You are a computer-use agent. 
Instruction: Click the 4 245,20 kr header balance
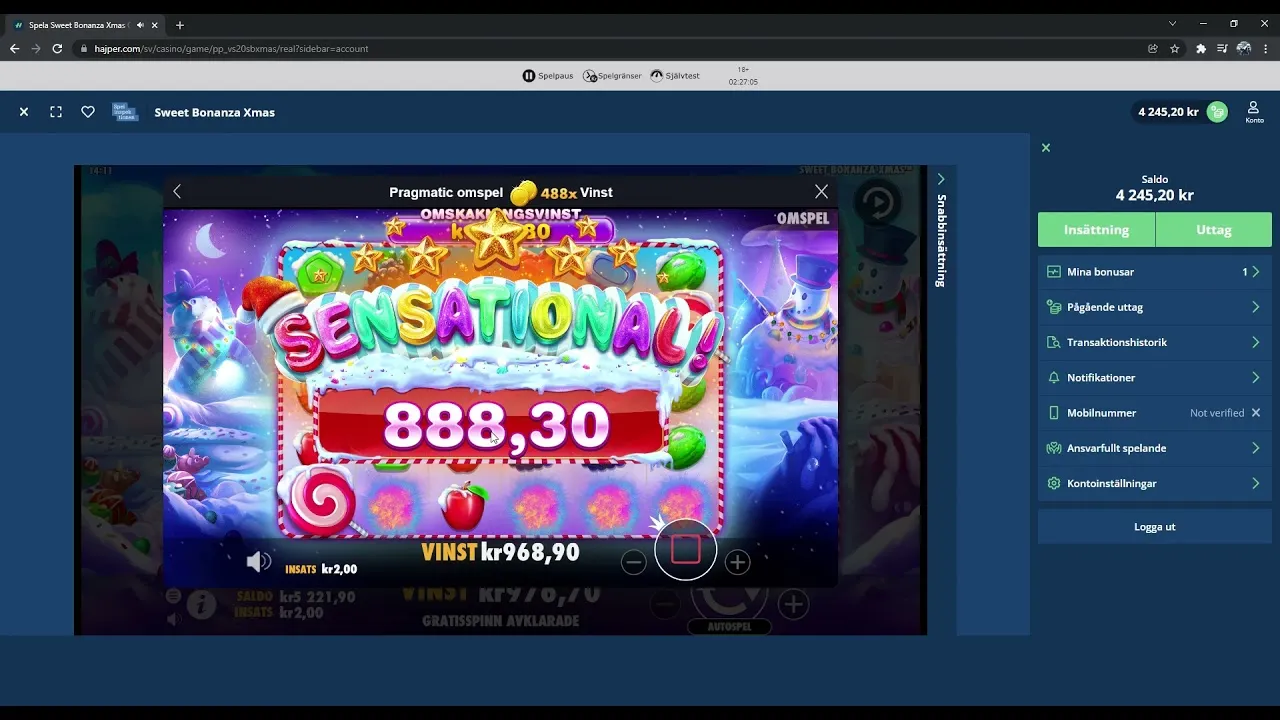point(1168,112)
